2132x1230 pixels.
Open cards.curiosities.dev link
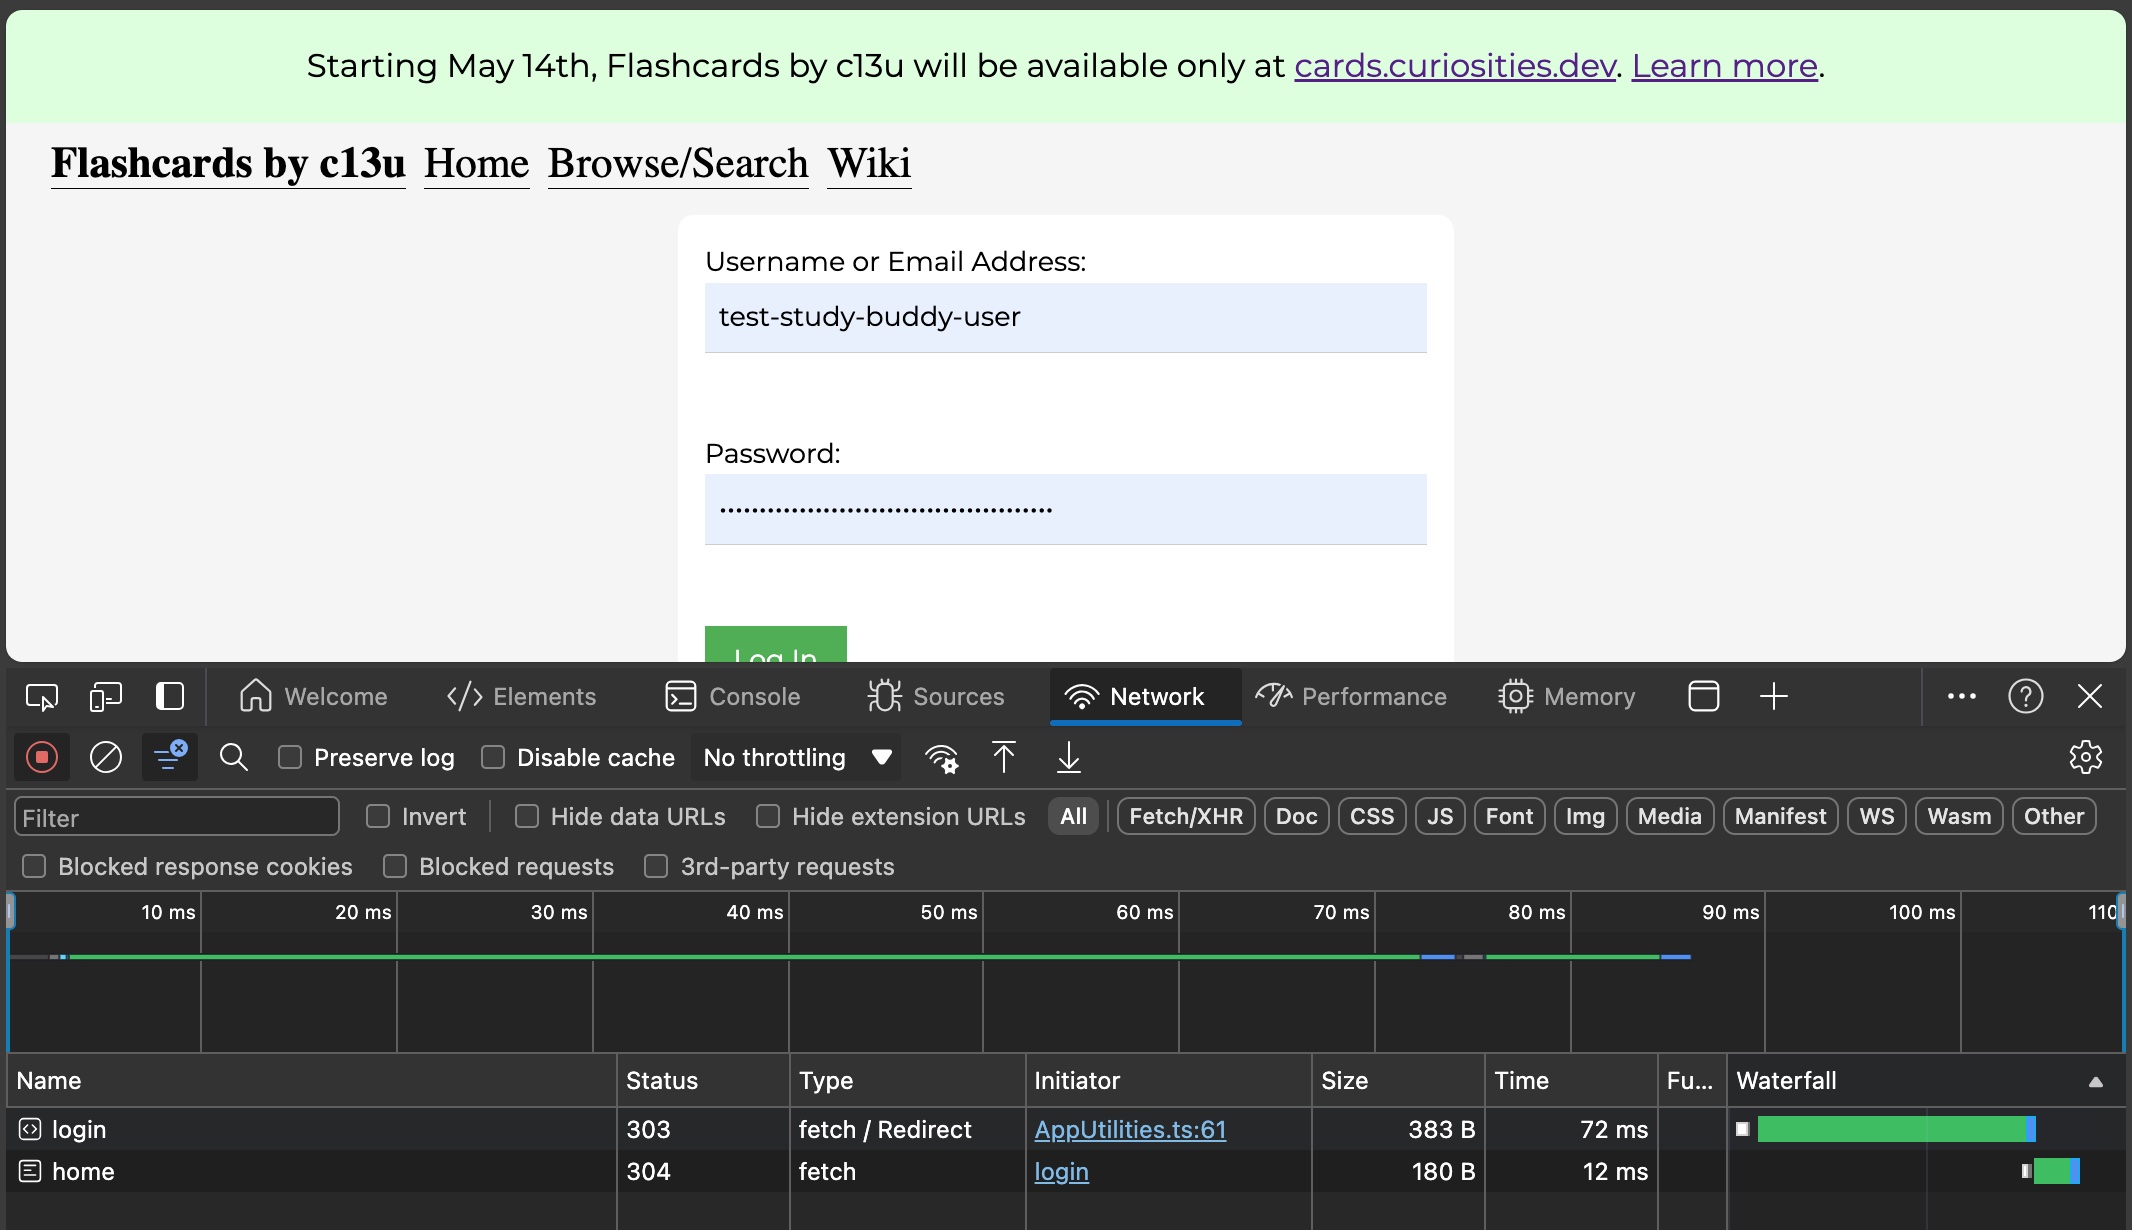point(1454,64)
